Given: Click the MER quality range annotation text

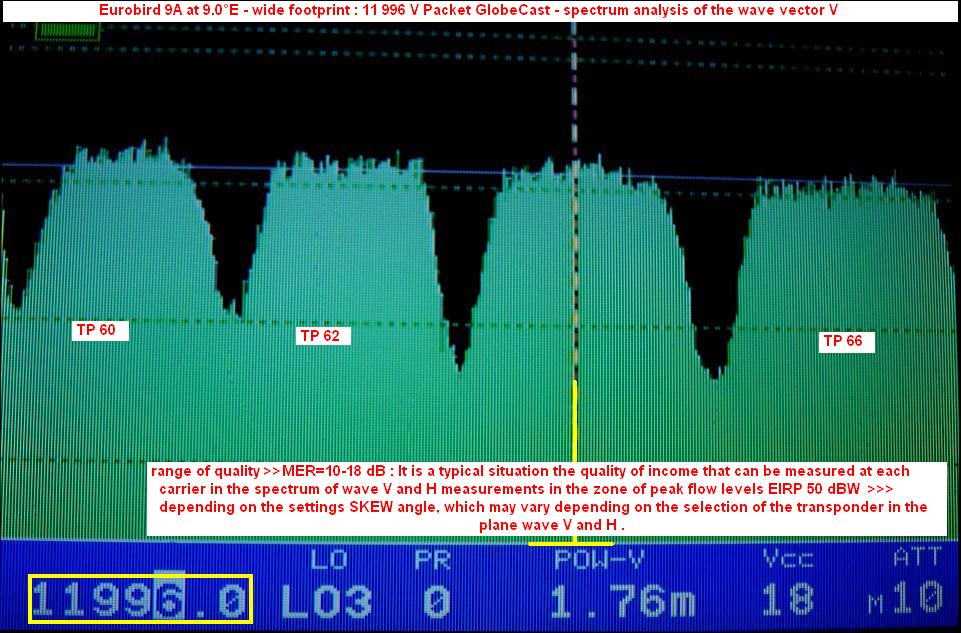Looking at the screenshot, I should [545, 498].
